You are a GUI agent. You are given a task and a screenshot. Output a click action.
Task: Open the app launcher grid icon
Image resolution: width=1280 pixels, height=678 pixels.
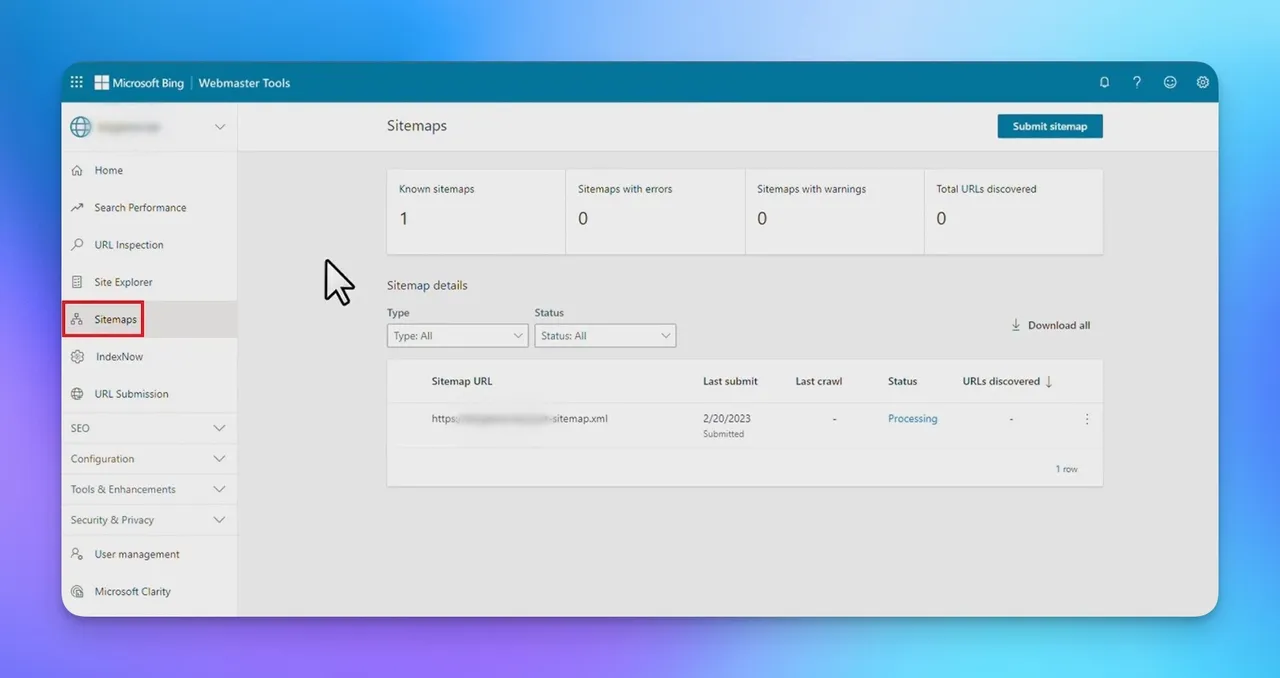point(77,83)
